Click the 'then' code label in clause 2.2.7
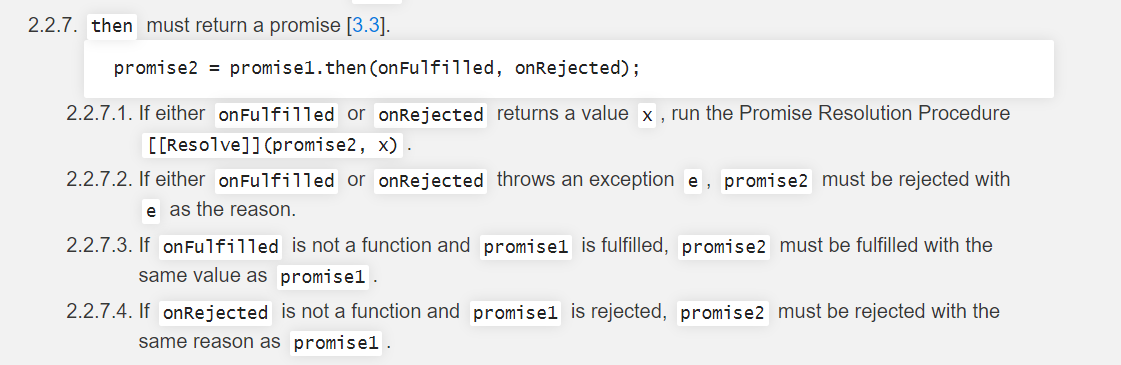 [x=112, y=26]
